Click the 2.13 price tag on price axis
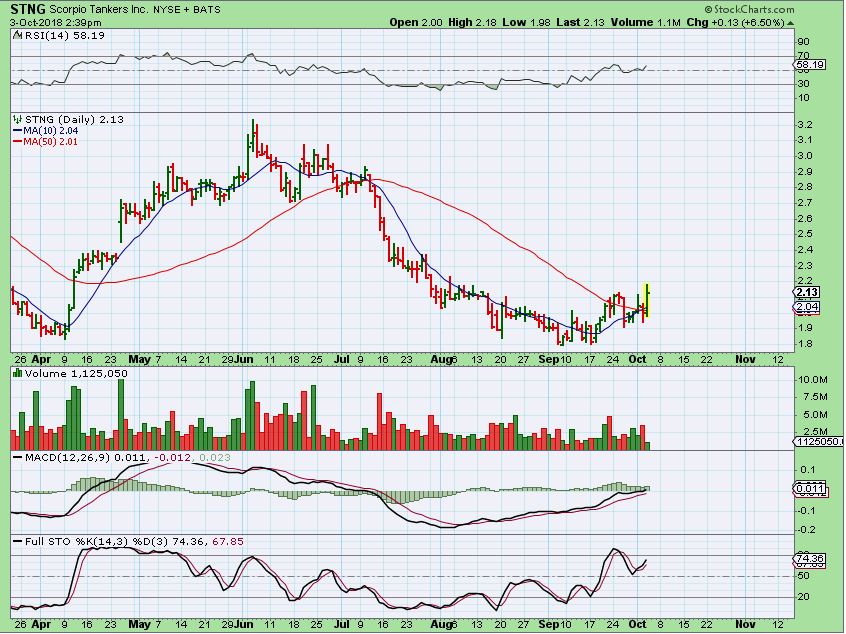This screenshot has width=846, height=634. [808, 292]
